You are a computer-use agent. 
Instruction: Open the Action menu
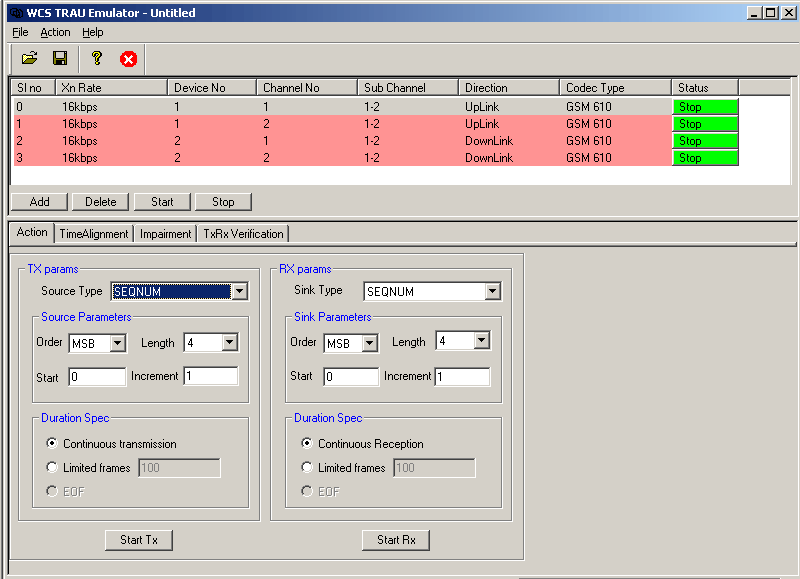(x=55, y=32)
